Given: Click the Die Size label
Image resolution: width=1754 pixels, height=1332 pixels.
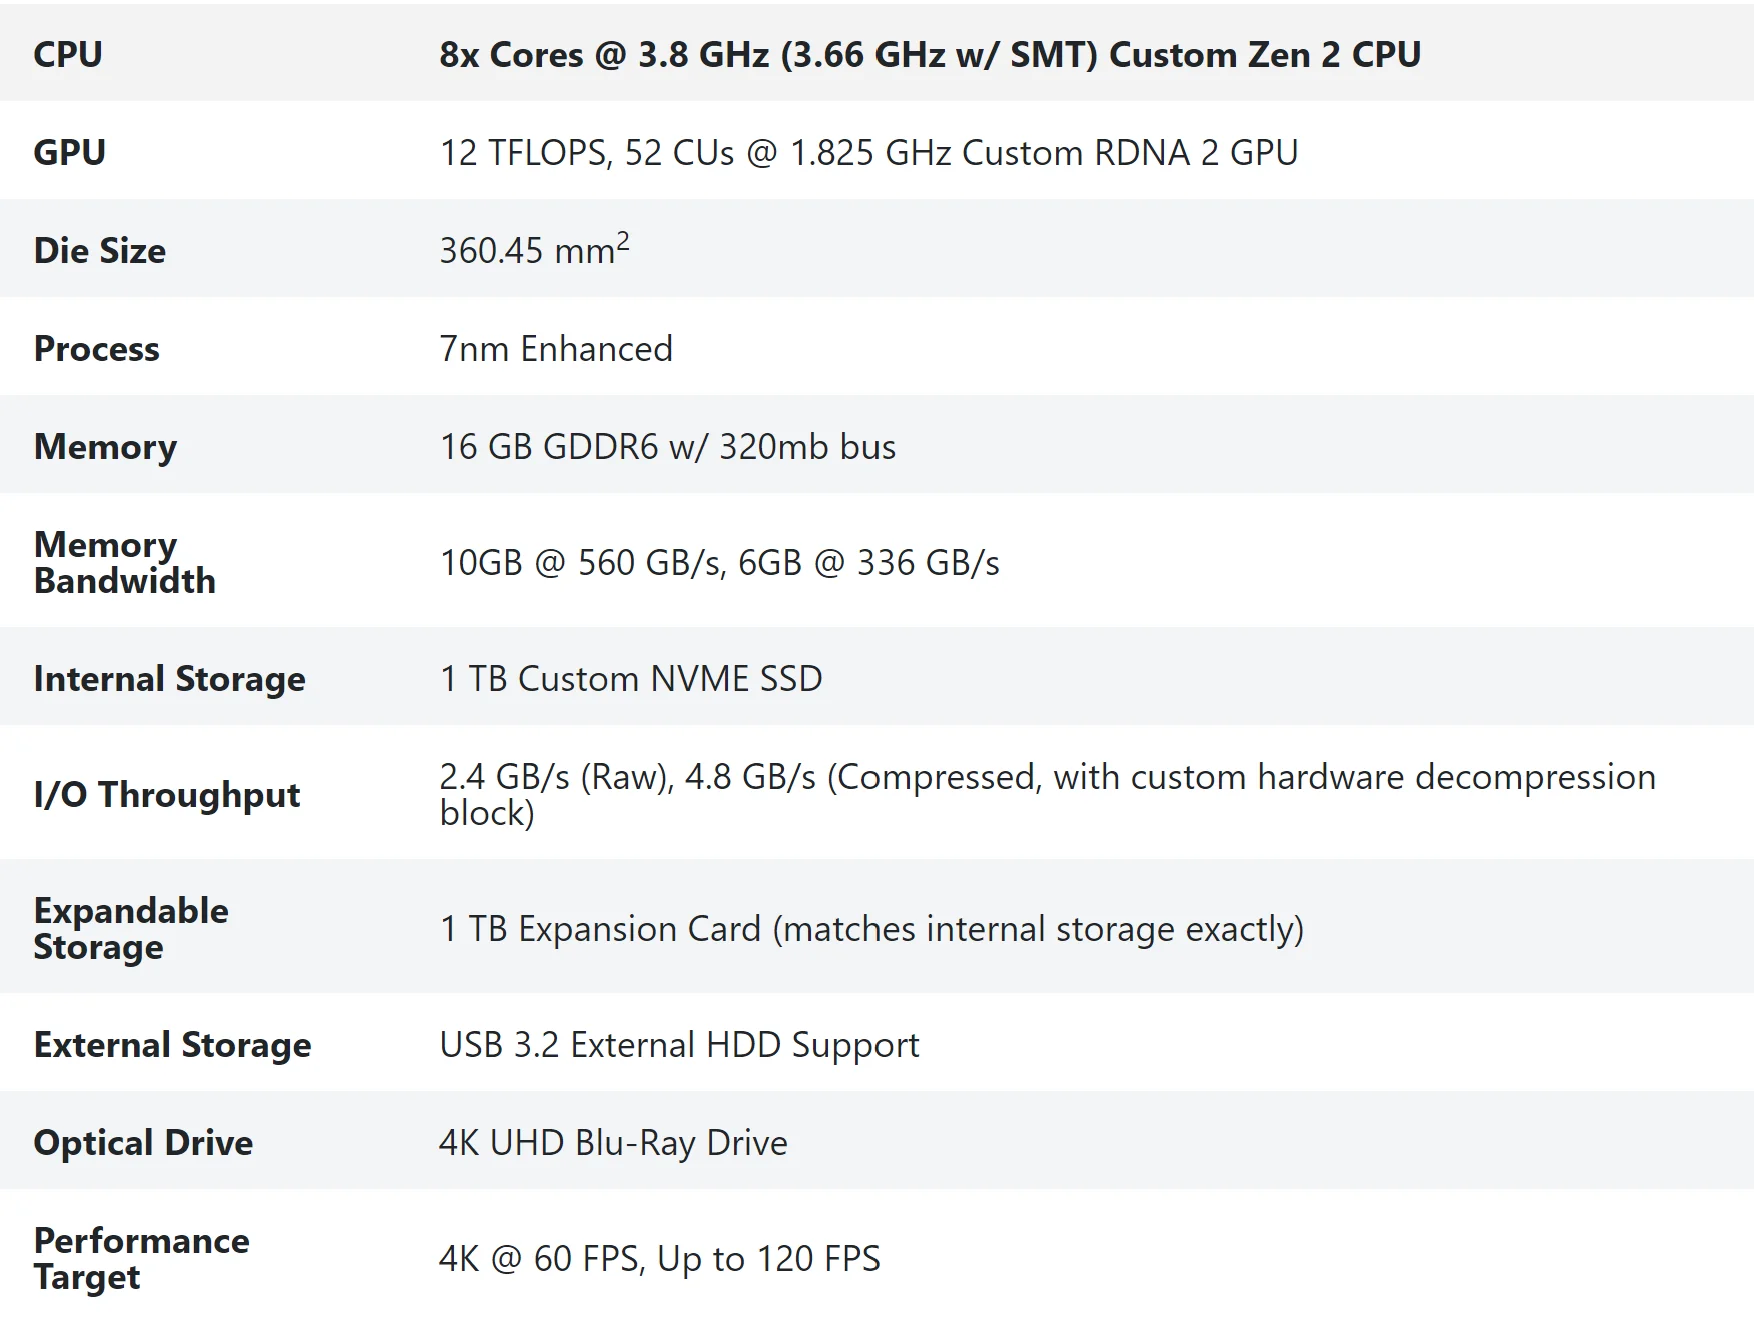Looking at the screenshot, I should 100,250.
